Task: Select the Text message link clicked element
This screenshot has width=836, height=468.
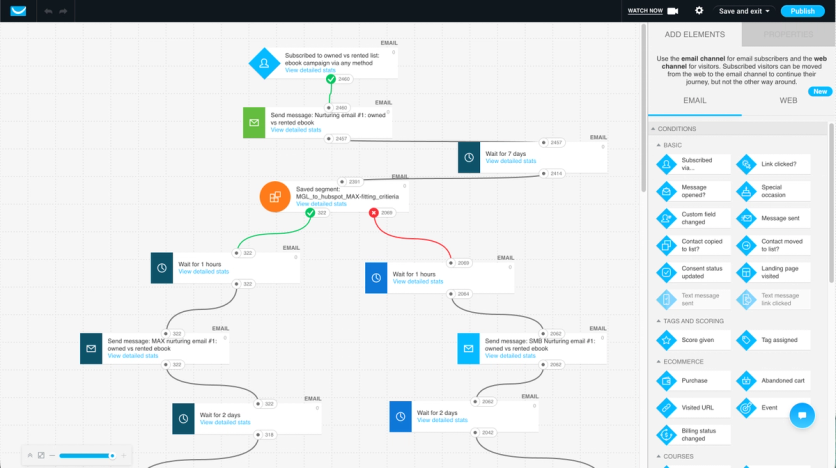Action: coord(773,300)
